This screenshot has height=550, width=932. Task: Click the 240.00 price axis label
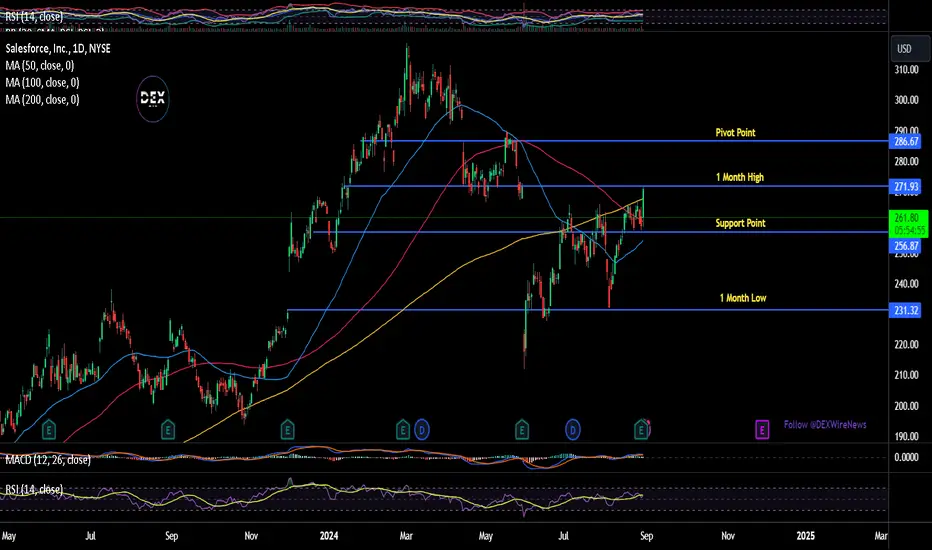point(906,284)
